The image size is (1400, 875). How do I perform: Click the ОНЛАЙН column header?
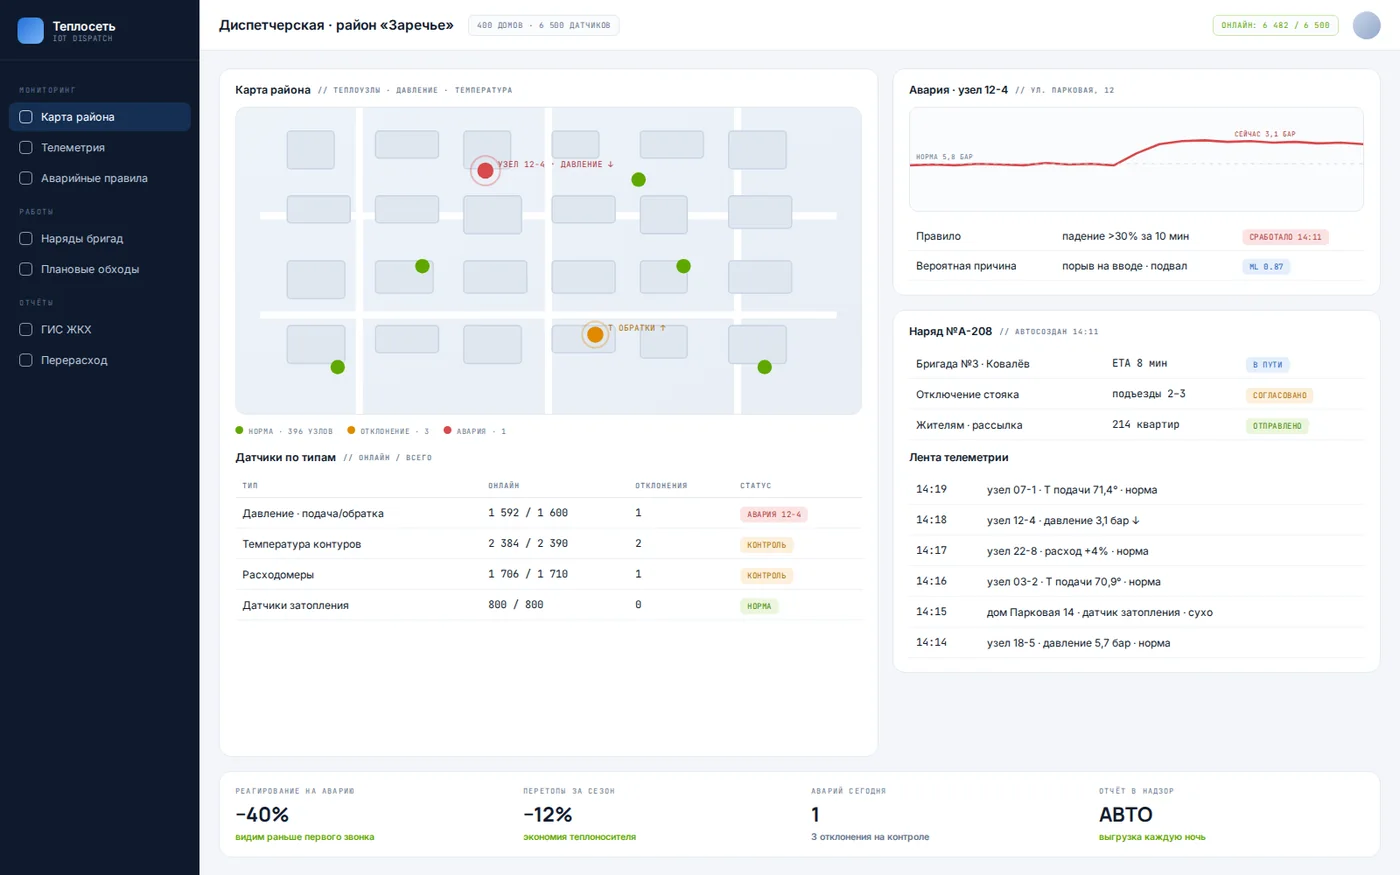coord(504,486)
